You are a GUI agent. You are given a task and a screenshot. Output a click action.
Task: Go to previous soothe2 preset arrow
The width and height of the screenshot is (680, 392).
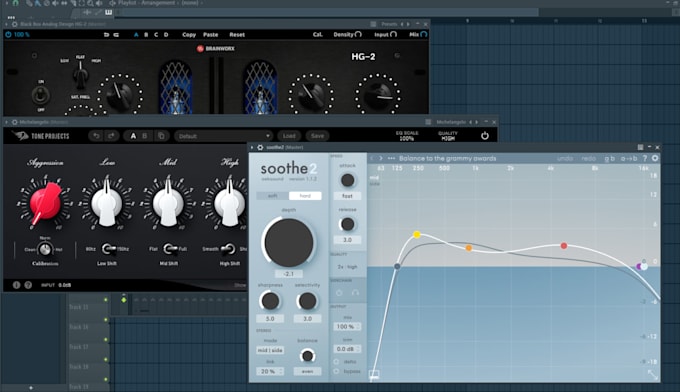click(x=372, y=158)
